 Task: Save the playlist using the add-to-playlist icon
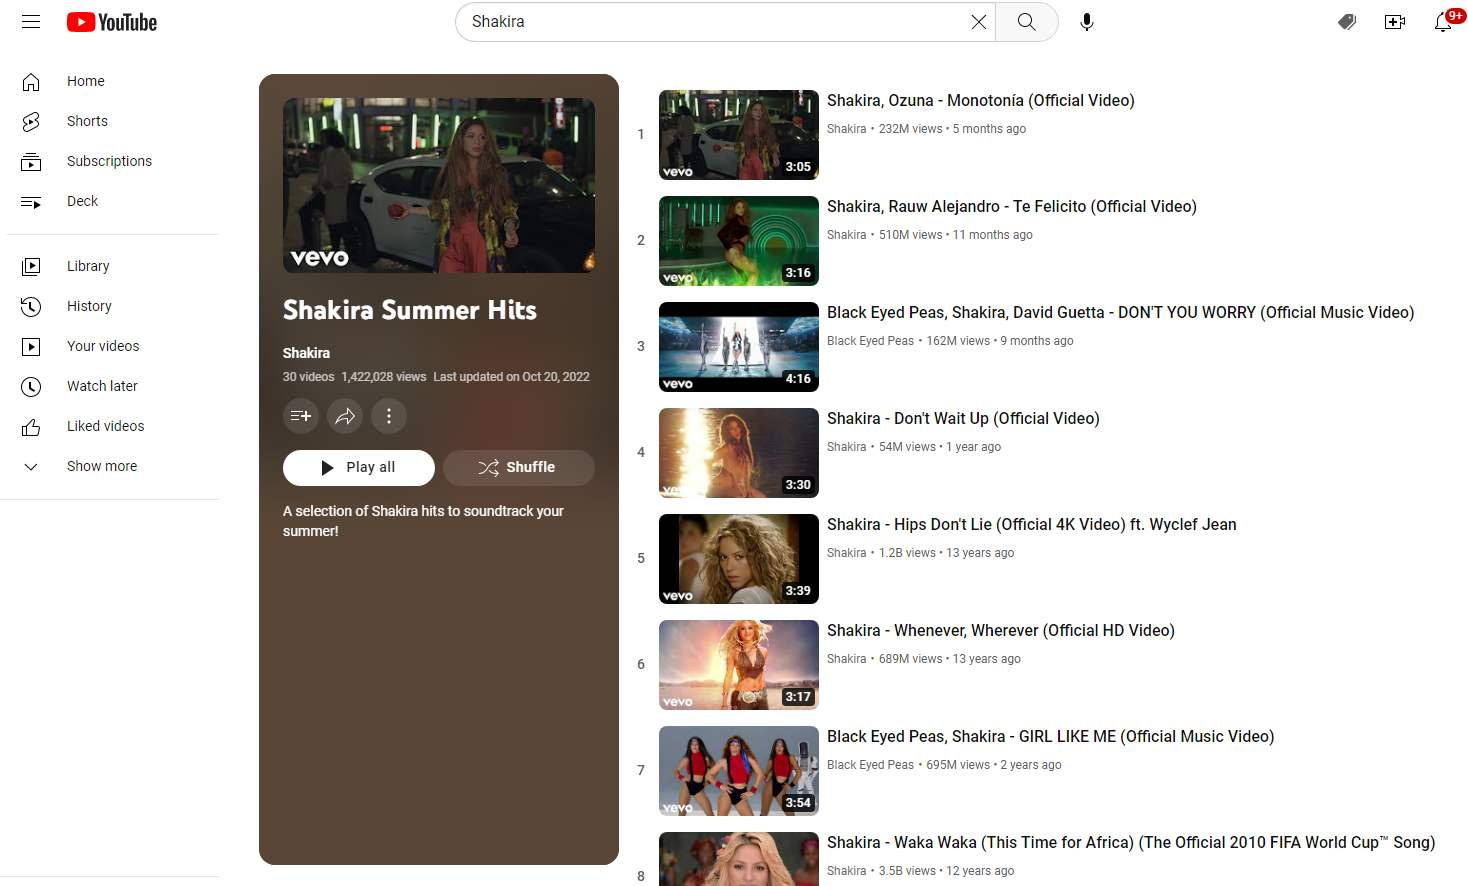click(x=300, y=416)
